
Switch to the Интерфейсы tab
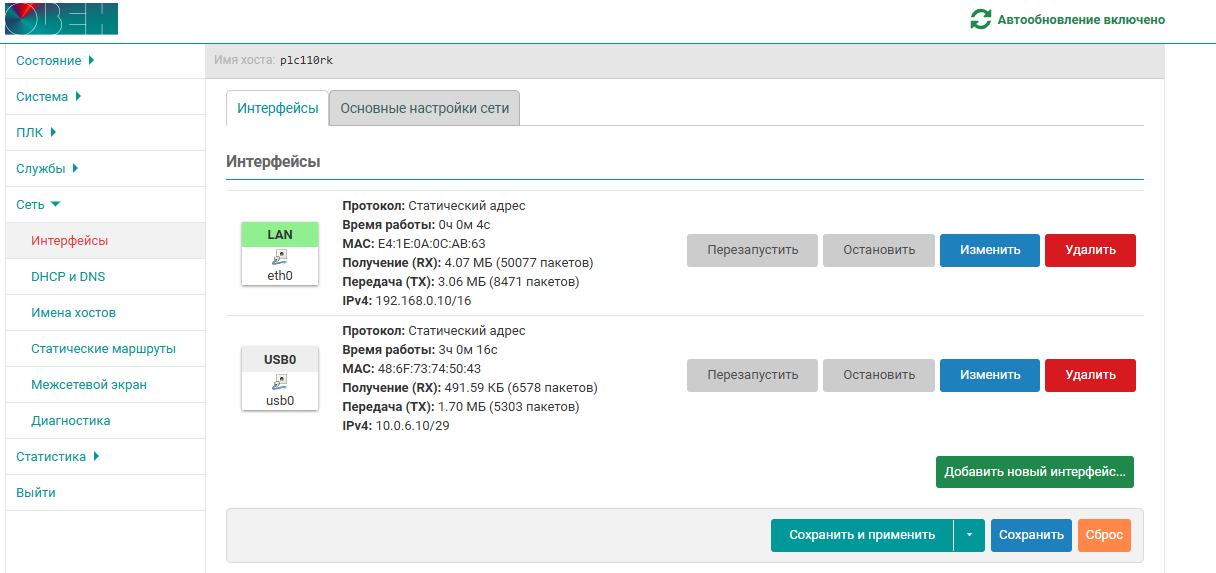(278, 108)
